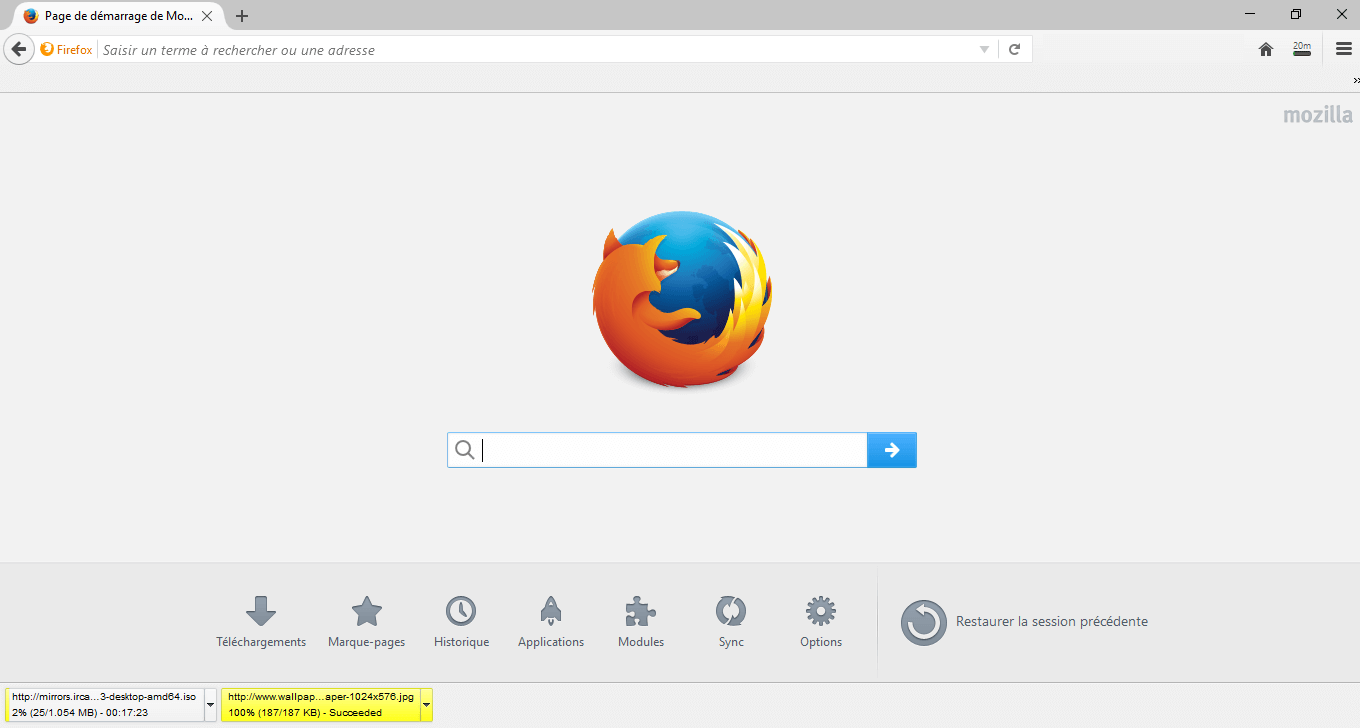The height and width of the screenshot is (728, 1360).
Task: Click the central Firefox logo
Action: [682, 300]
